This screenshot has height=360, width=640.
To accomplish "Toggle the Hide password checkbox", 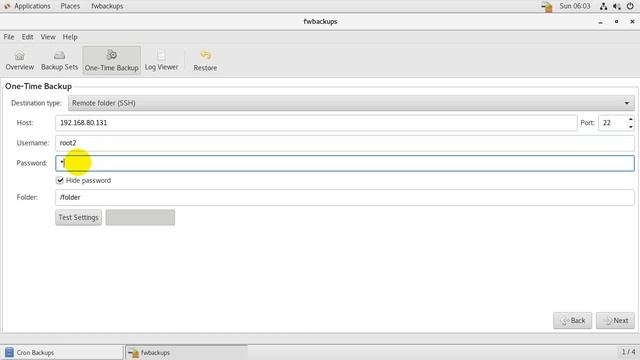I will point(60,180).
